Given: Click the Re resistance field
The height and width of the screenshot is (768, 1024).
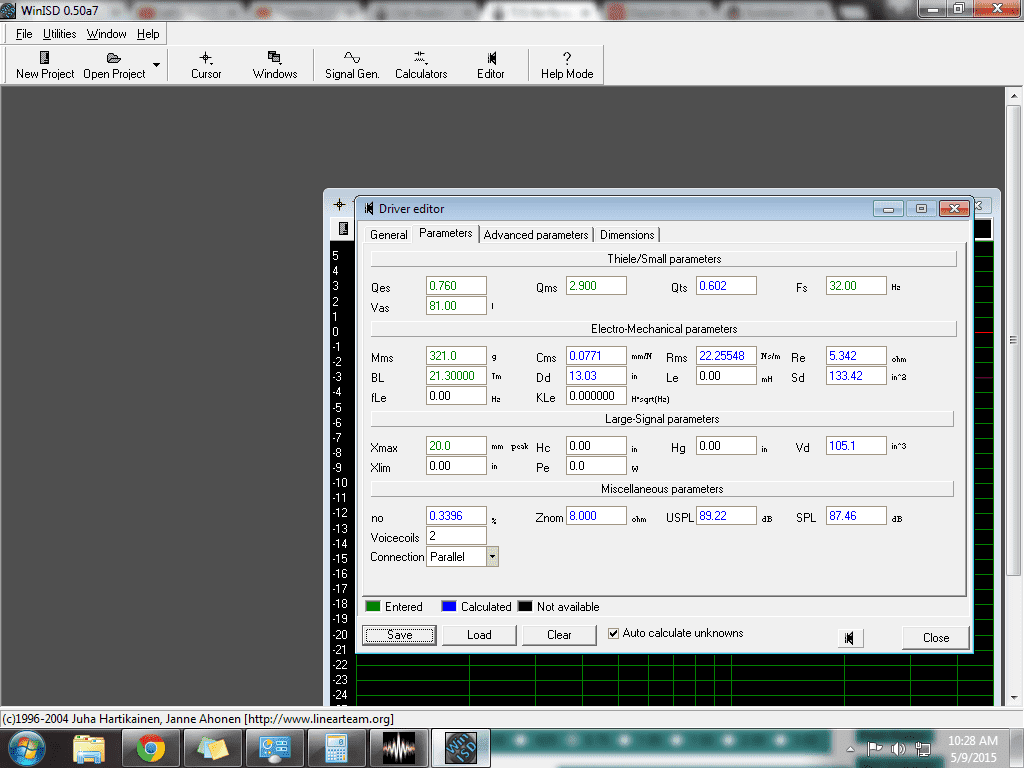Looking at the screenshot, I should (856, 356).
